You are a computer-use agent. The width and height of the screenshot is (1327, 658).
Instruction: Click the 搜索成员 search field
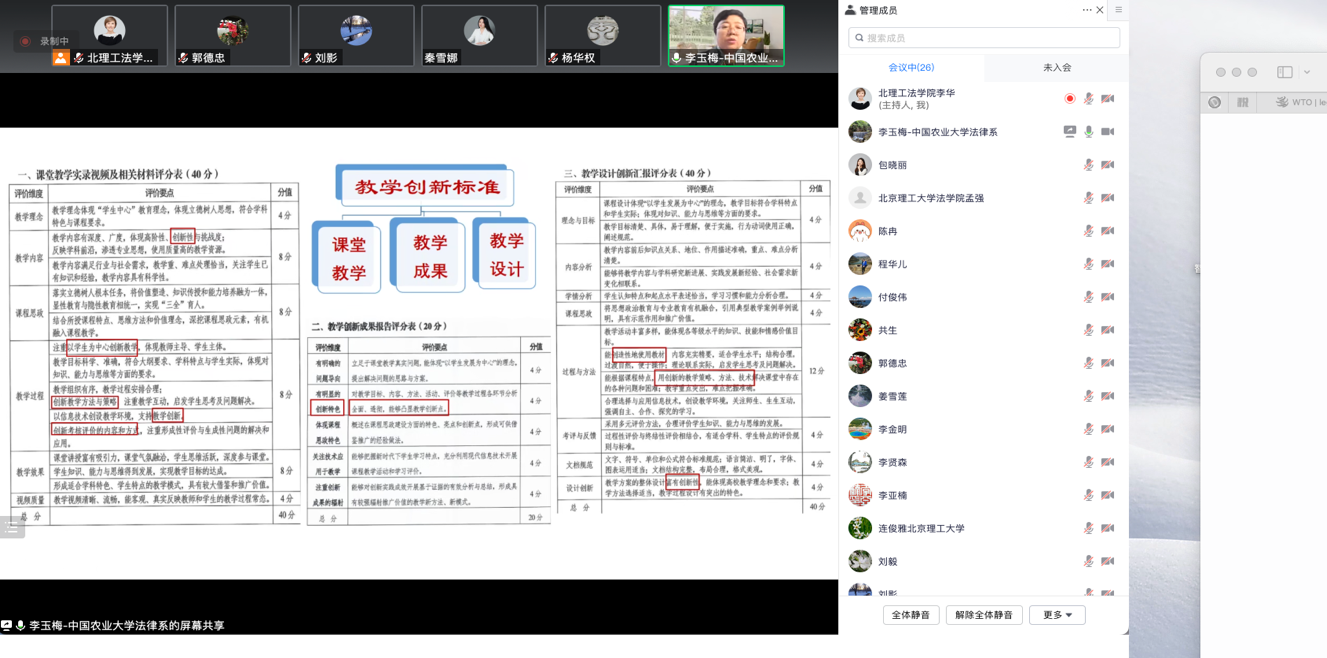(984, 38)
